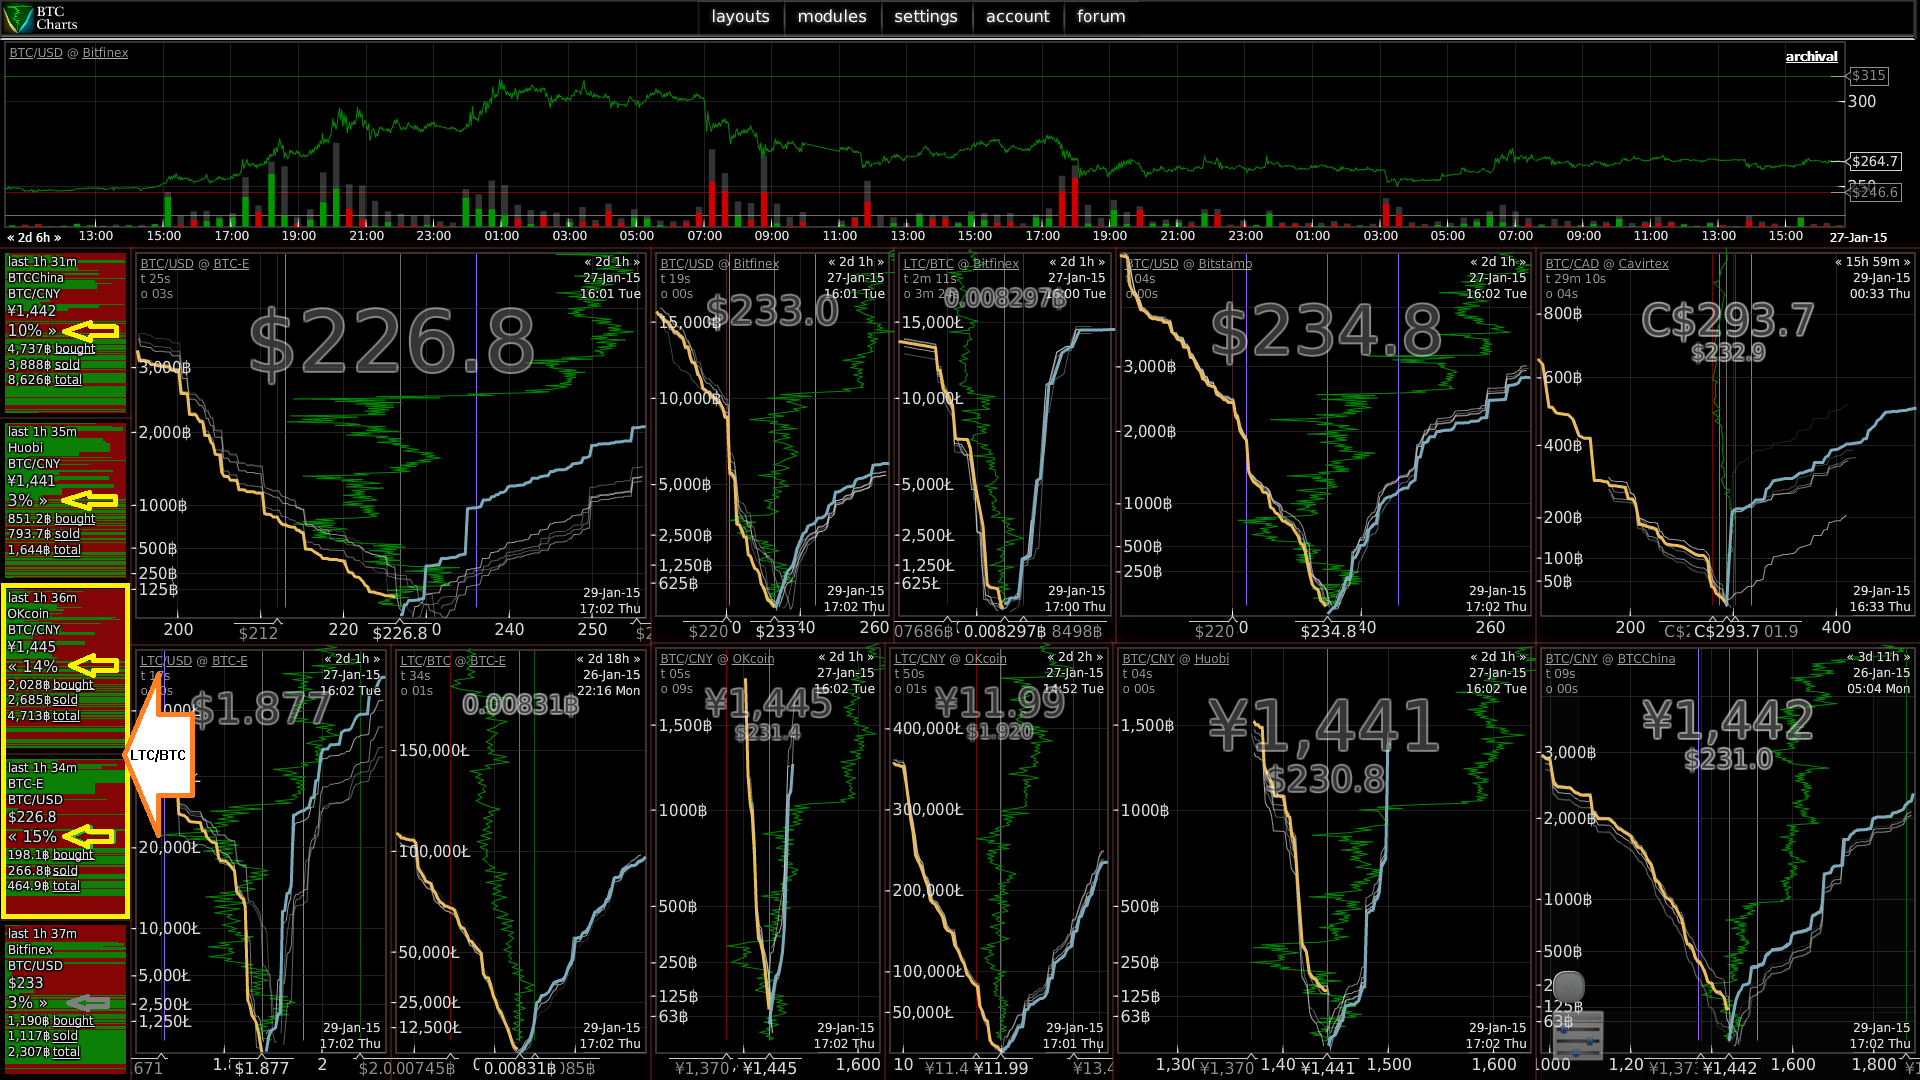Click bought link in Huobi sidebar block
This screenshot has width=1920, height=1080.
75,519
